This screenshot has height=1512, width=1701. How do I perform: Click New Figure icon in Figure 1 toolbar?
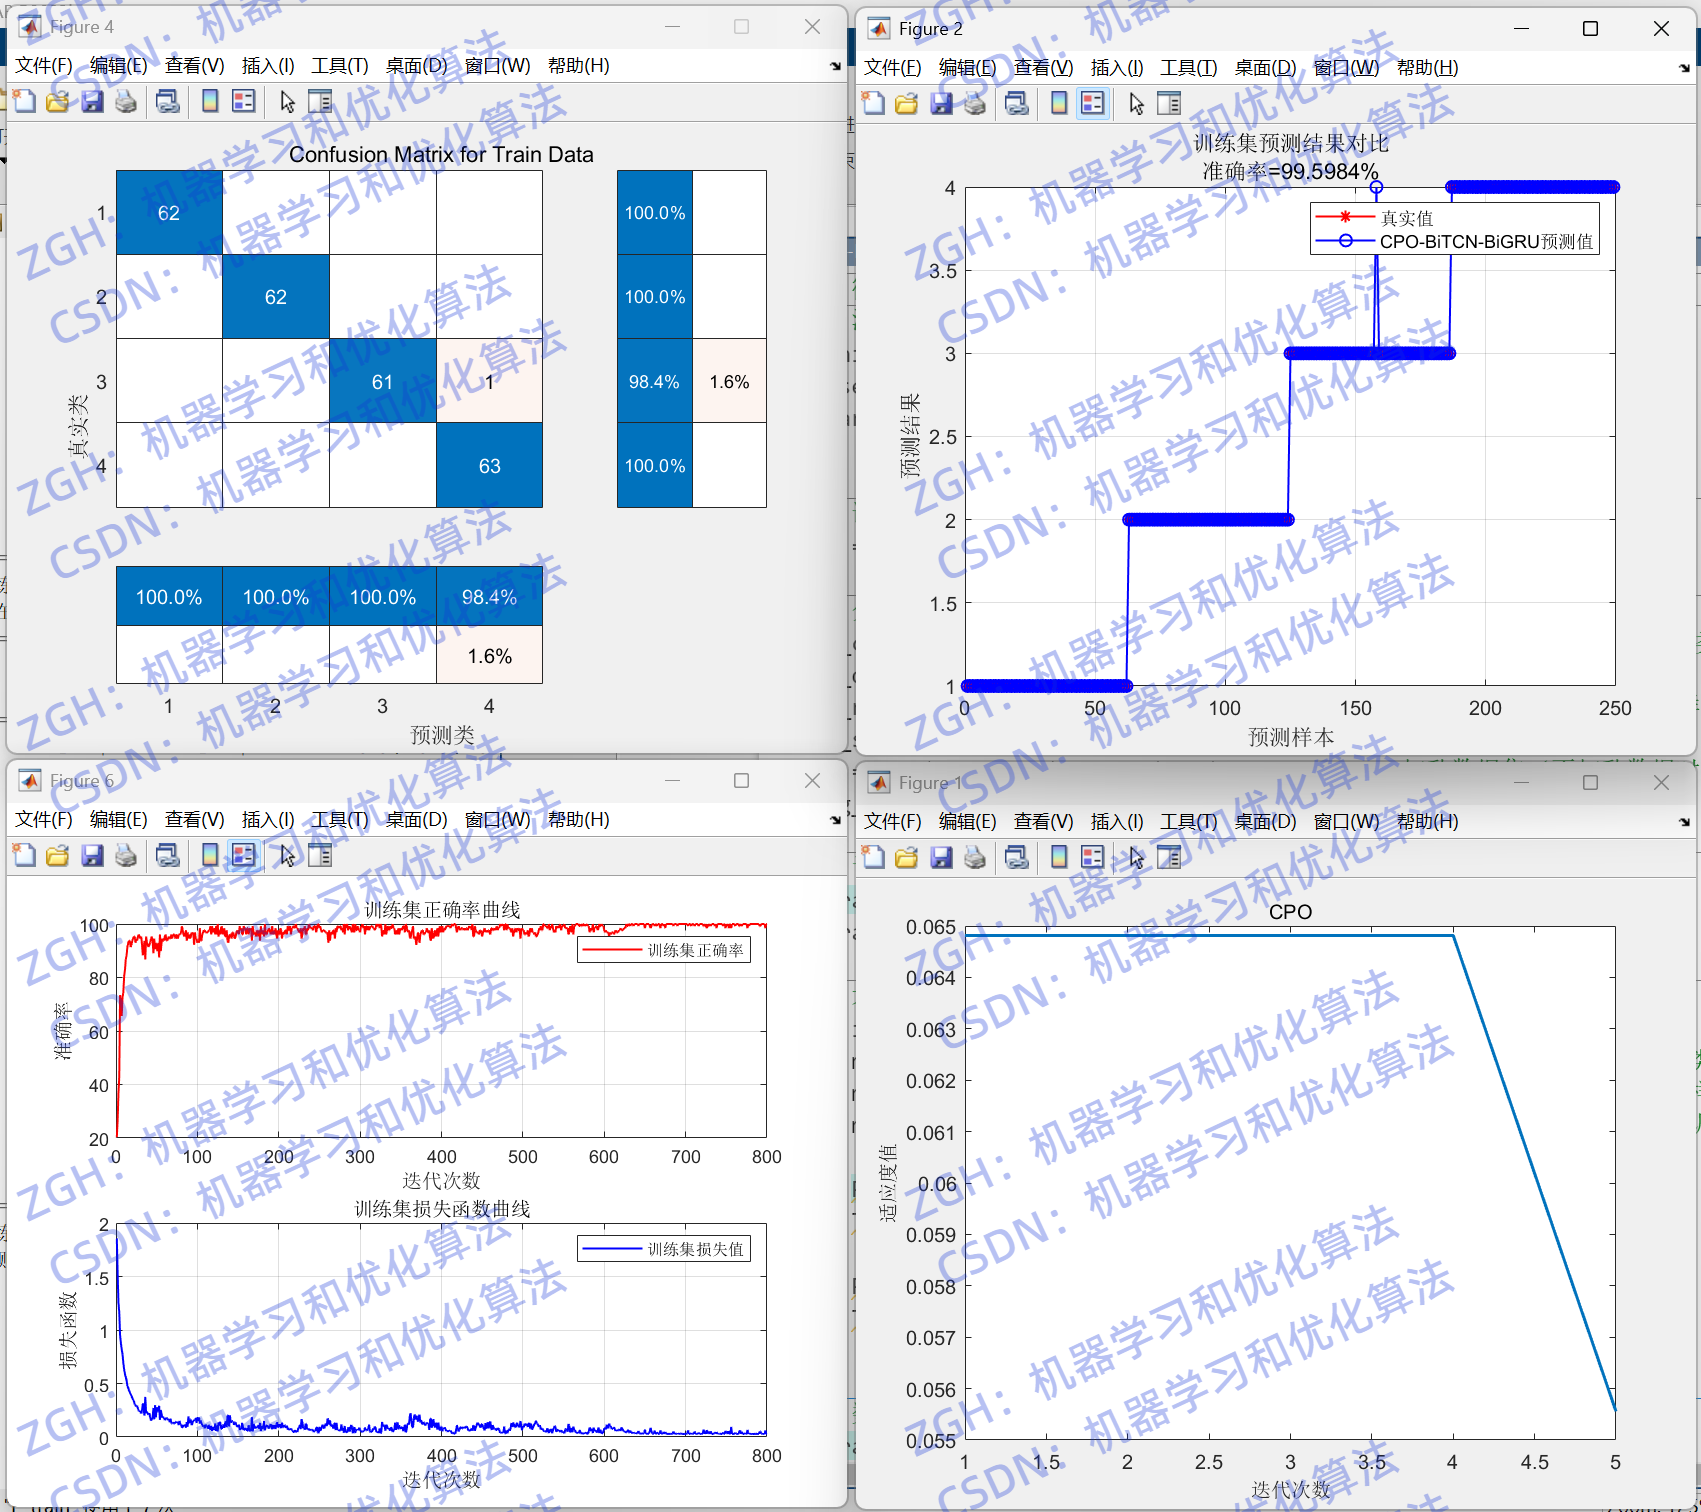tap(873, 857)
